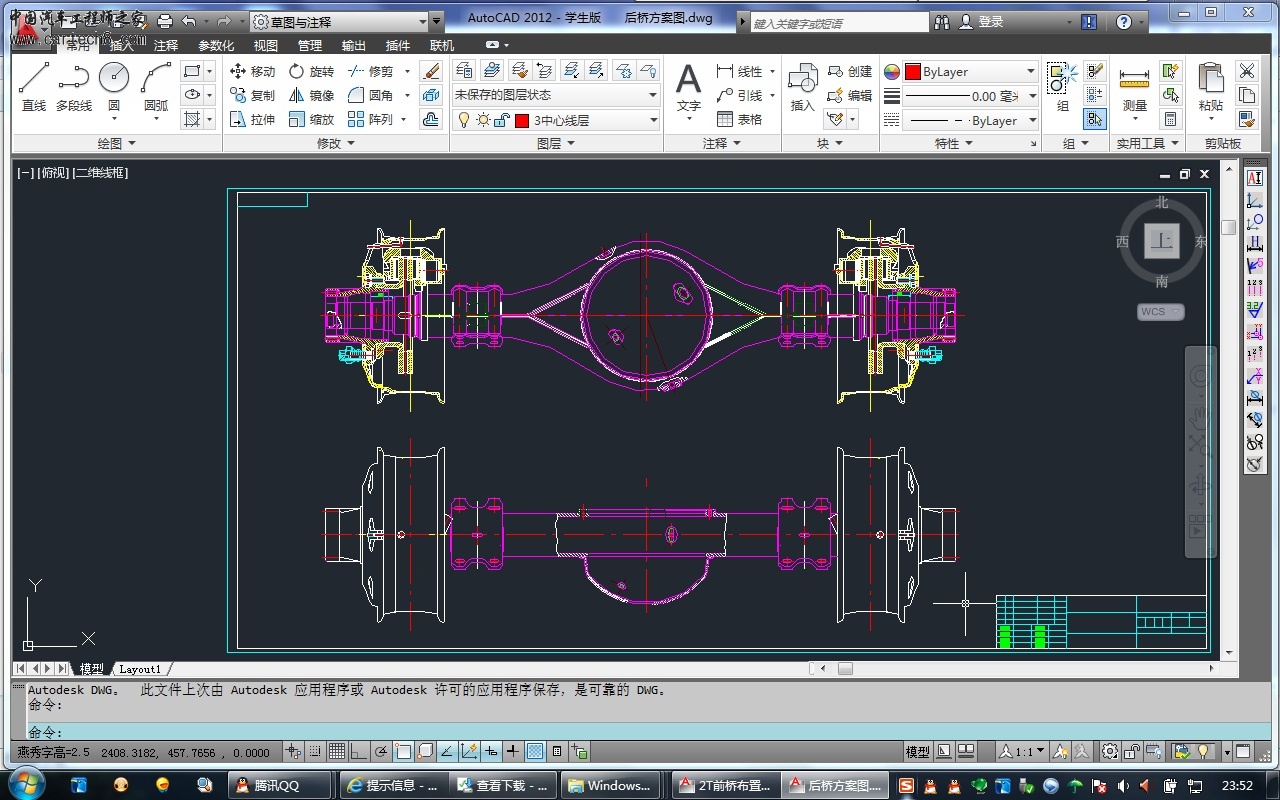Click the WCS button under the ViewCube
Viewport: 1280px width, 800px height.
[1160, 312]
